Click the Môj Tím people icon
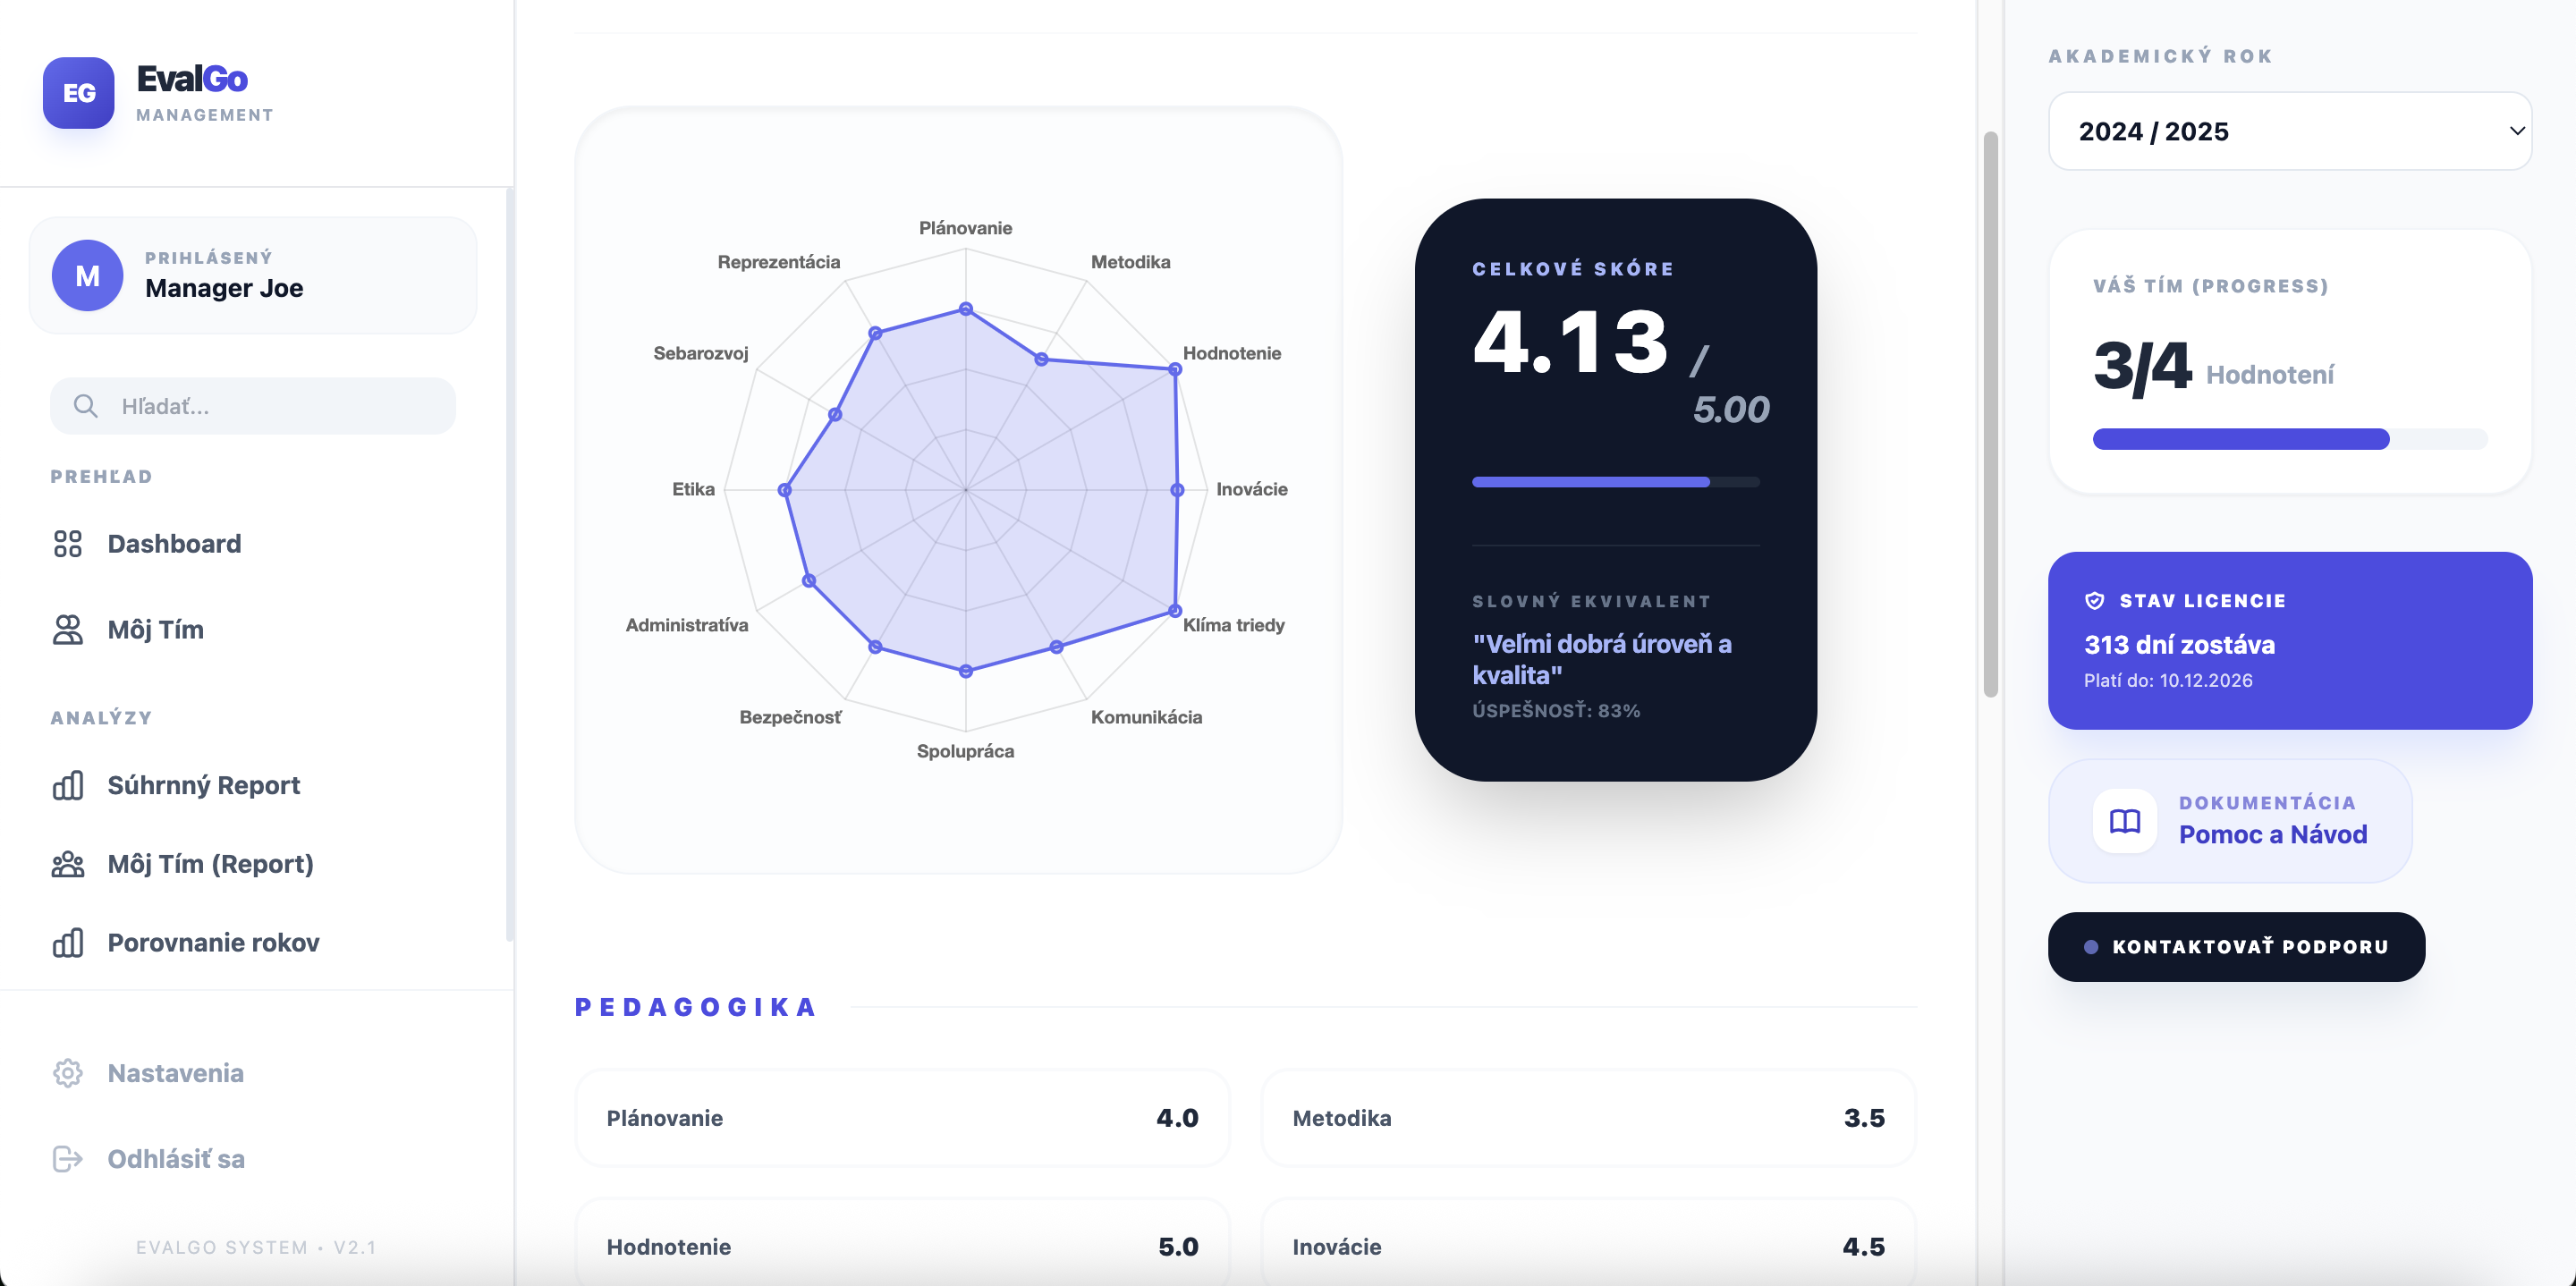This screenshot has width=2576, height=1286. [x=67, y=629]
